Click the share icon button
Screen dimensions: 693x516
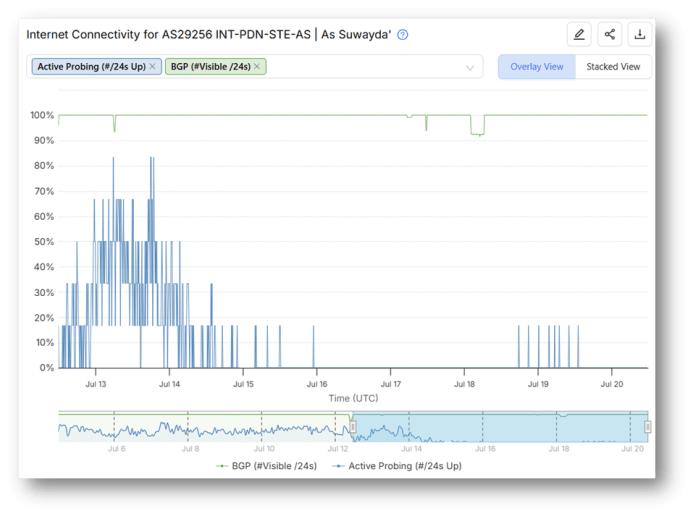point(609,34)
